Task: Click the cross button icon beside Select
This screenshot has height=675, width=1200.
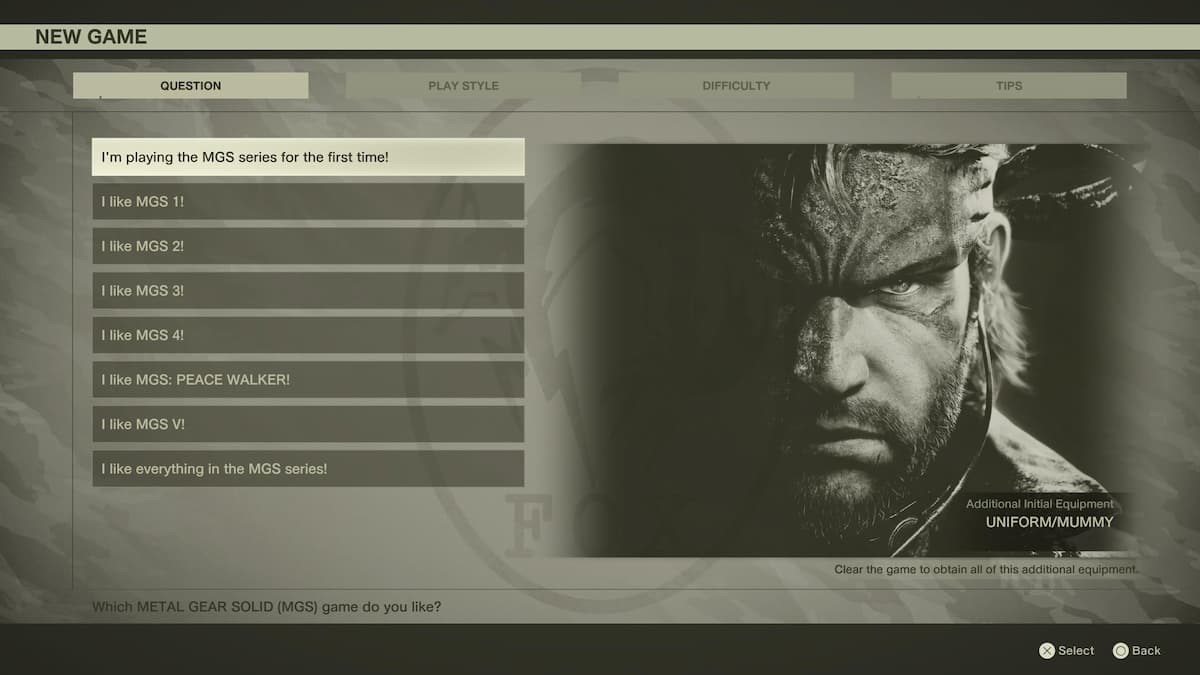Action: (x=1046, y=651)
